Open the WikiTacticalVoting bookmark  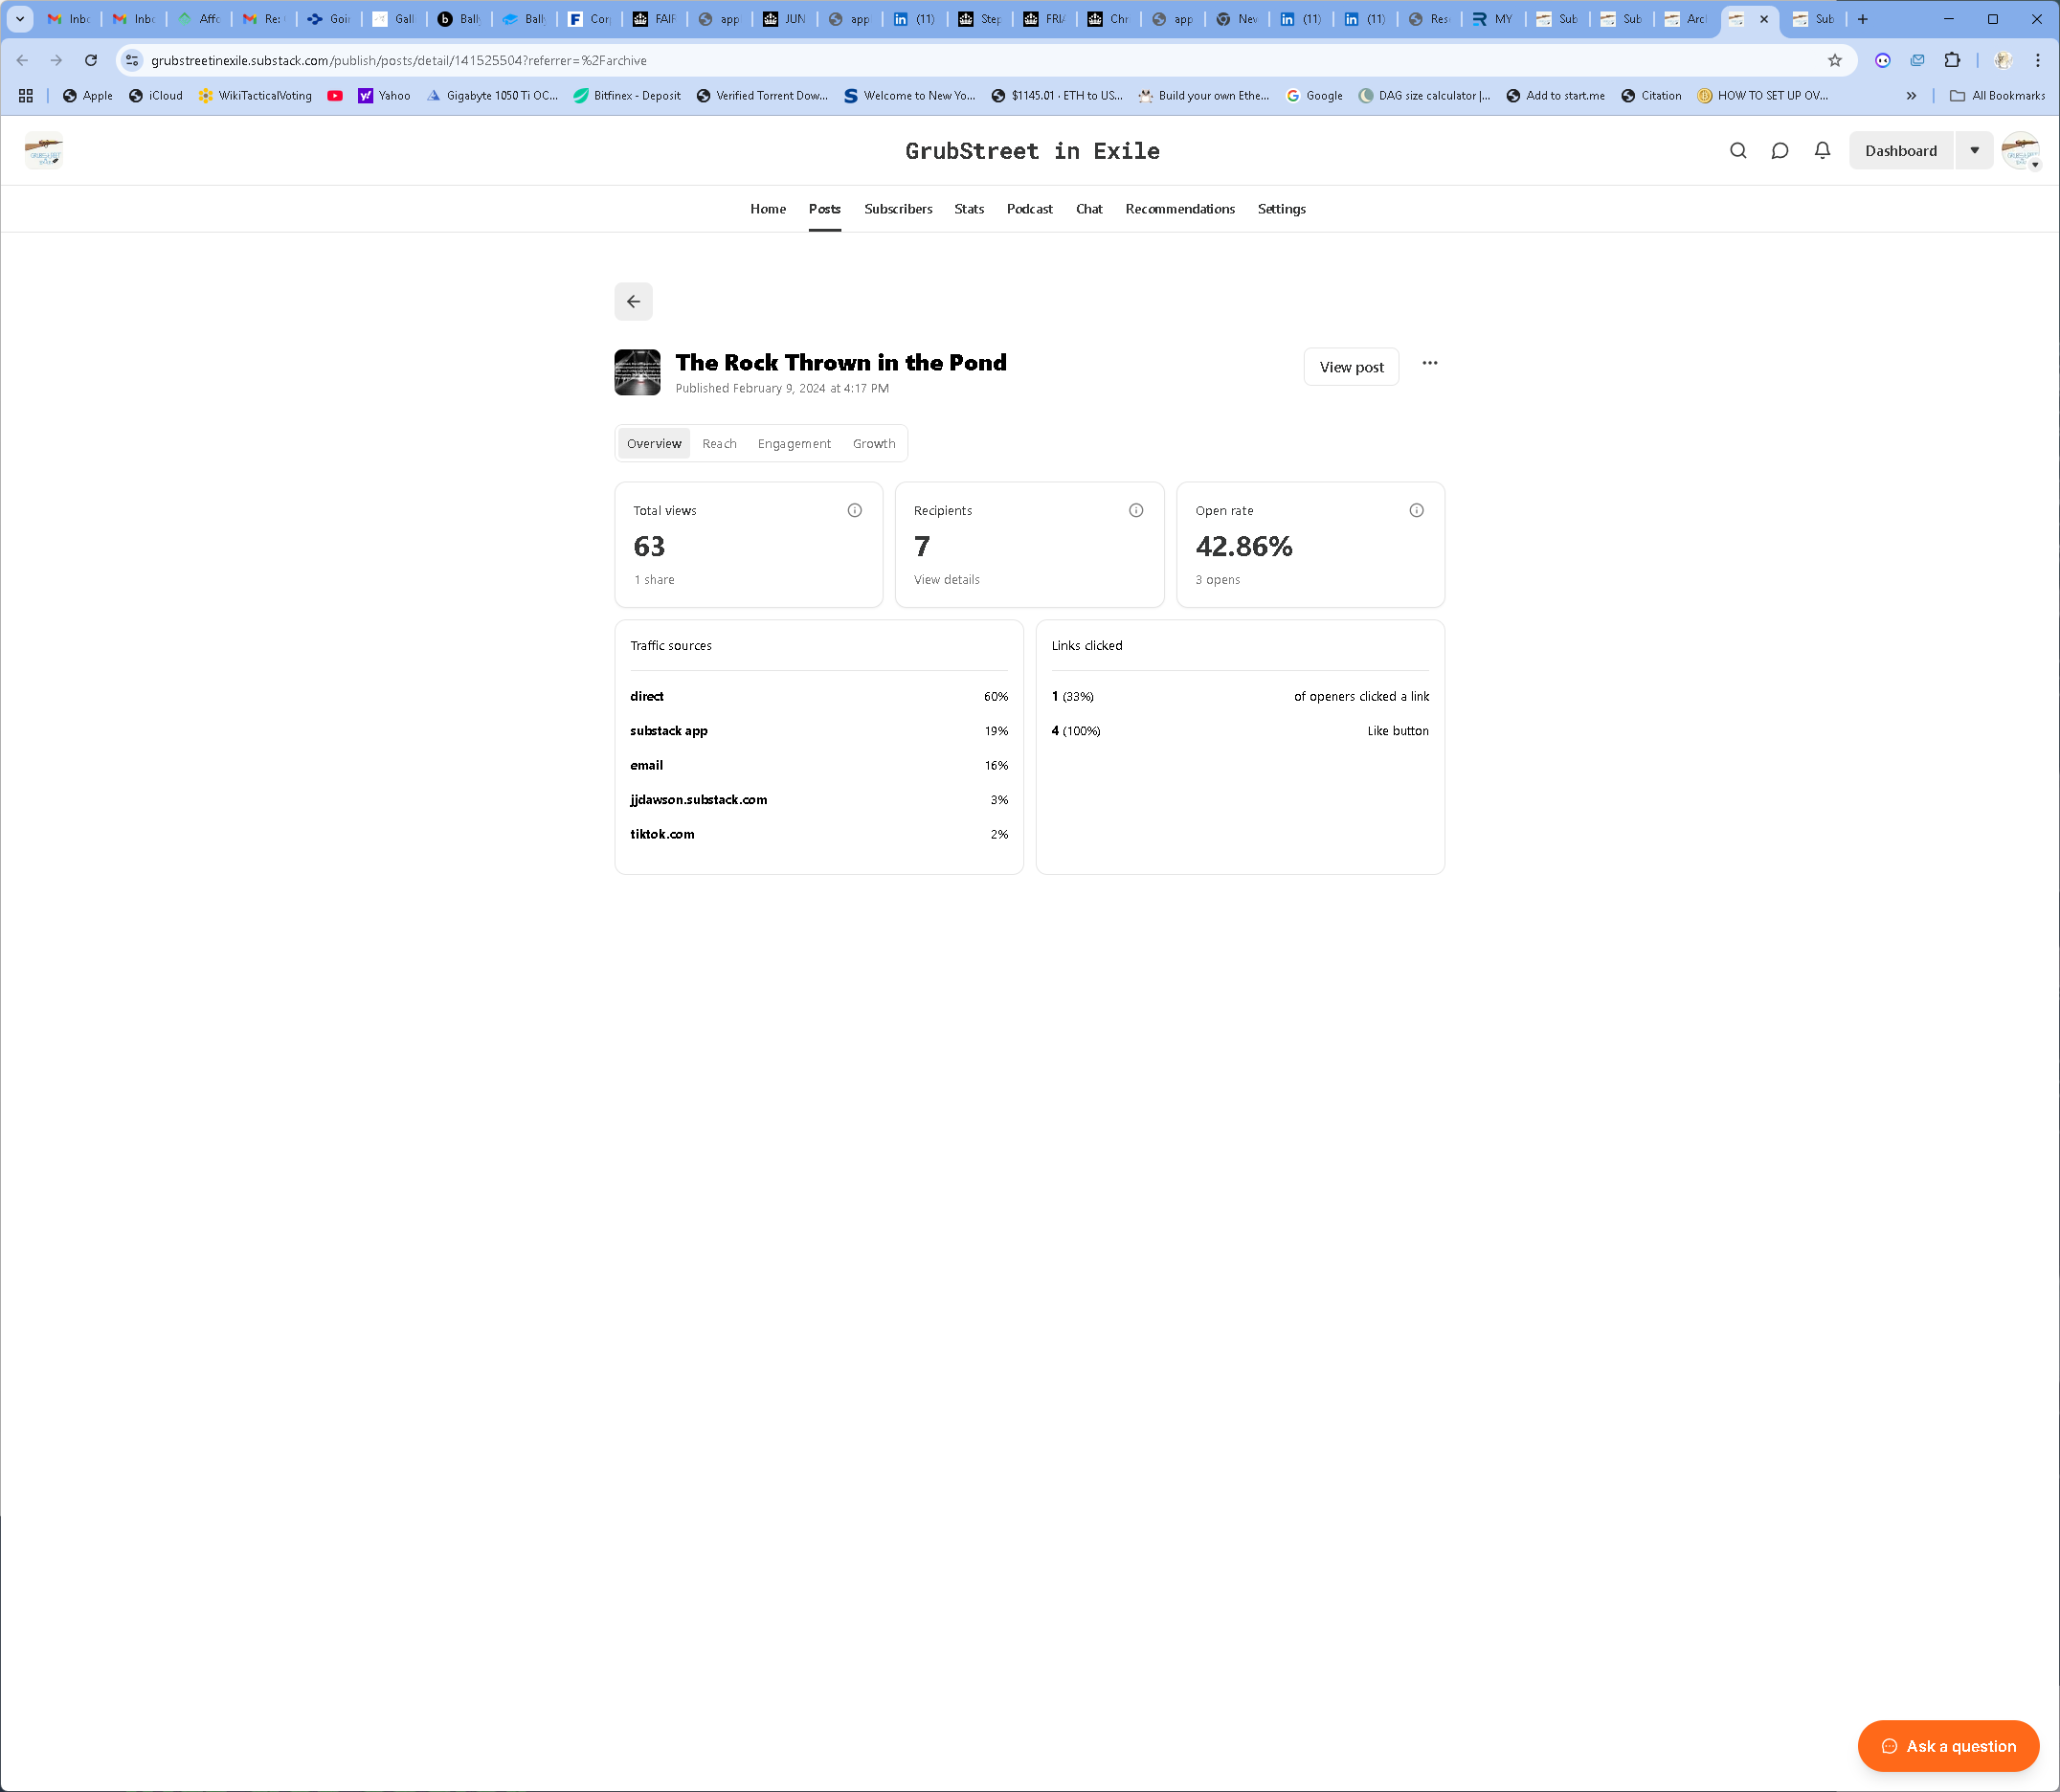(x=255, y=95)
